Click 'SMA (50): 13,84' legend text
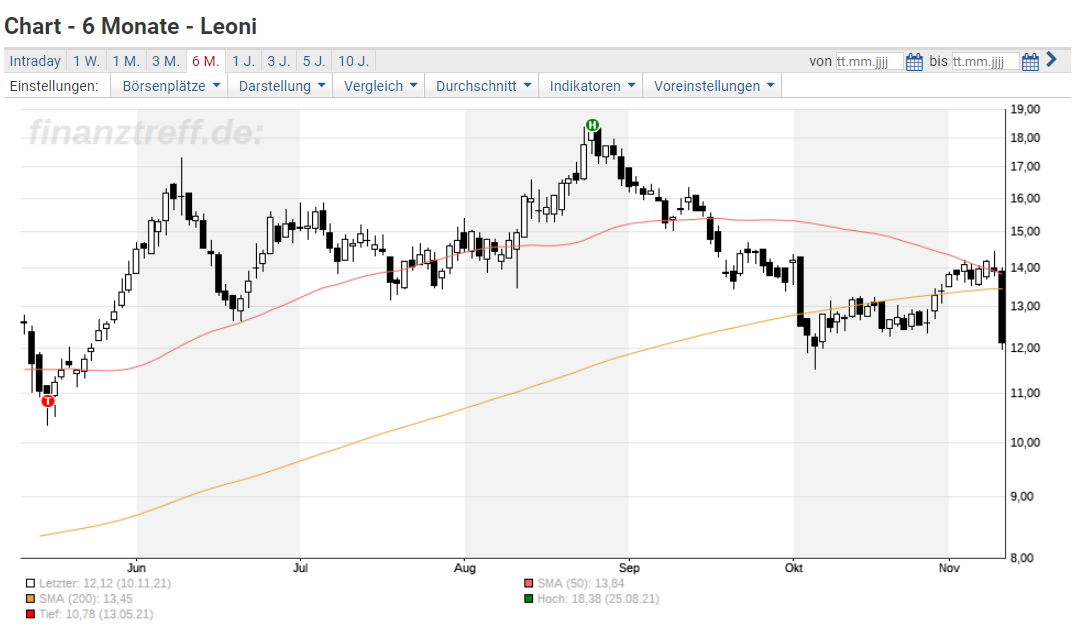The width and height of the screenshot is (1078, 630). pos(581,583)
